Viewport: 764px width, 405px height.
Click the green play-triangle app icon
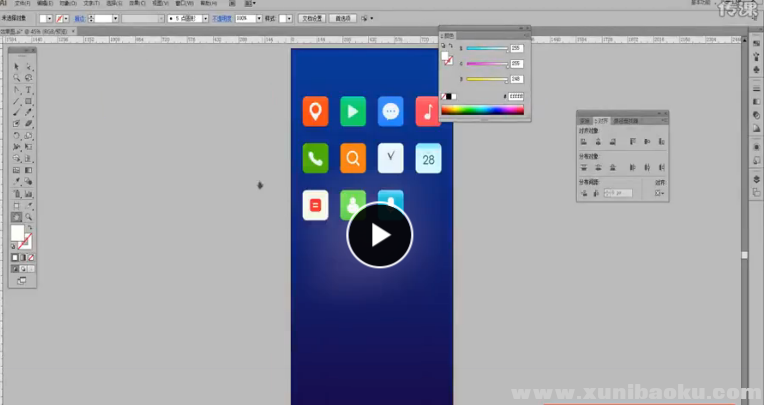tap(353, 111)
